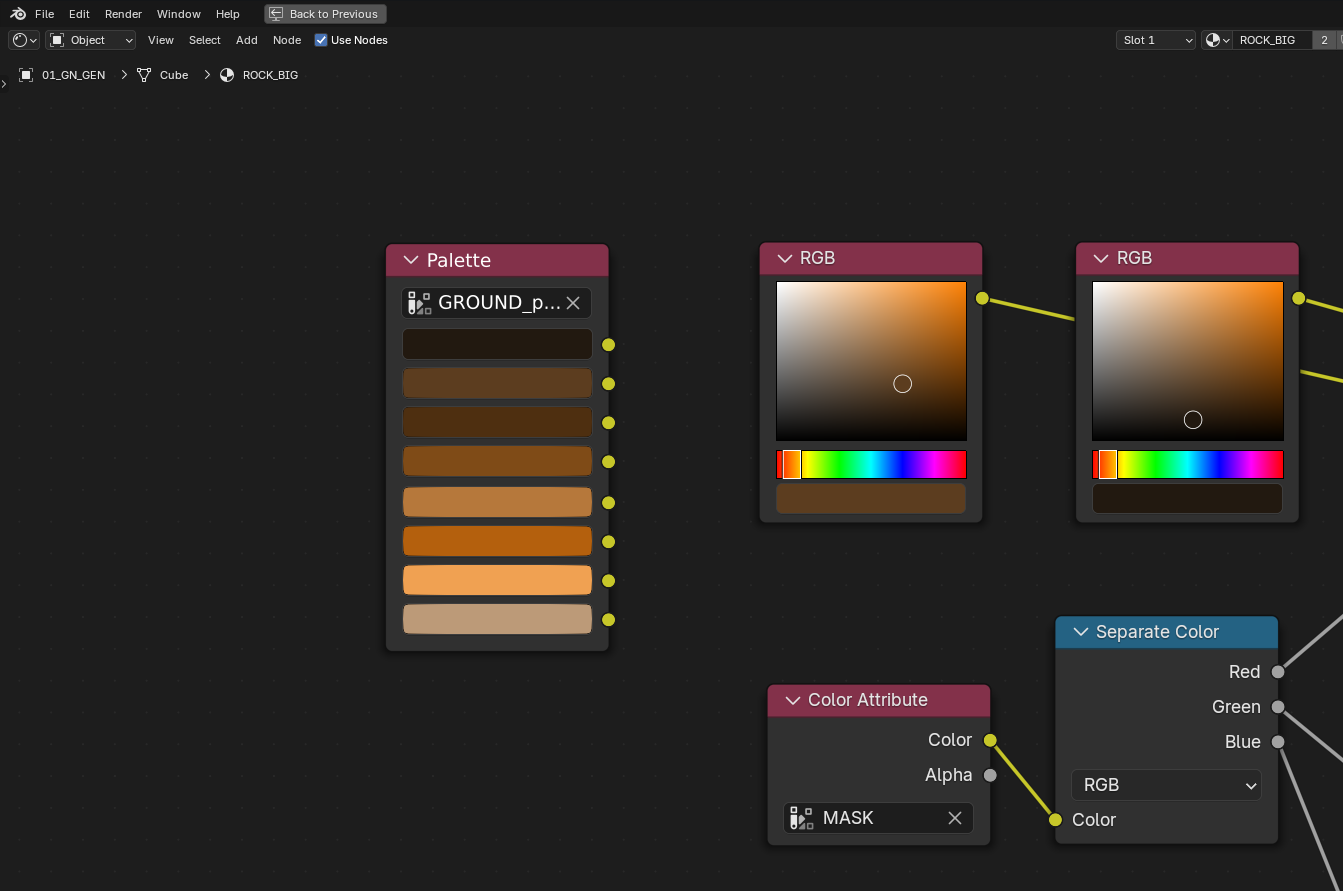Click Cube in the breadcrumb
The height and width of the screenshot is (891, 1343).
coord(174,75)
